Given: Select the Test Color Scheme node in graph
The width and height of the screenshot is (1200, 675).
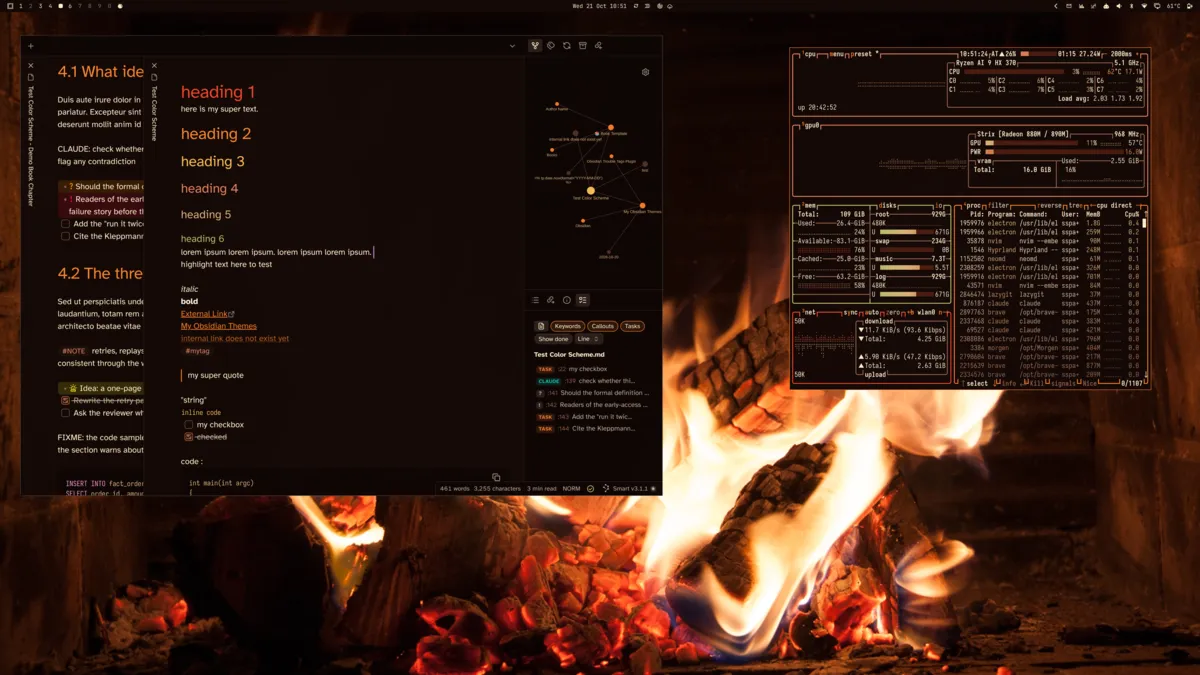Looking at the screenshot, I should [x=590, y=190].
